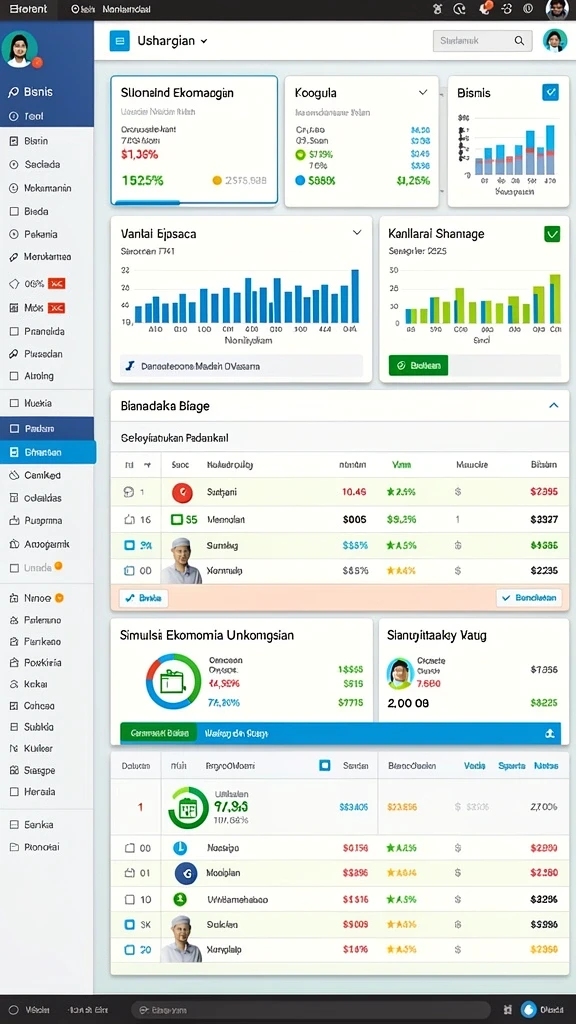Click the donut chart in Simulsi Ekomomia card

[173, 682]
